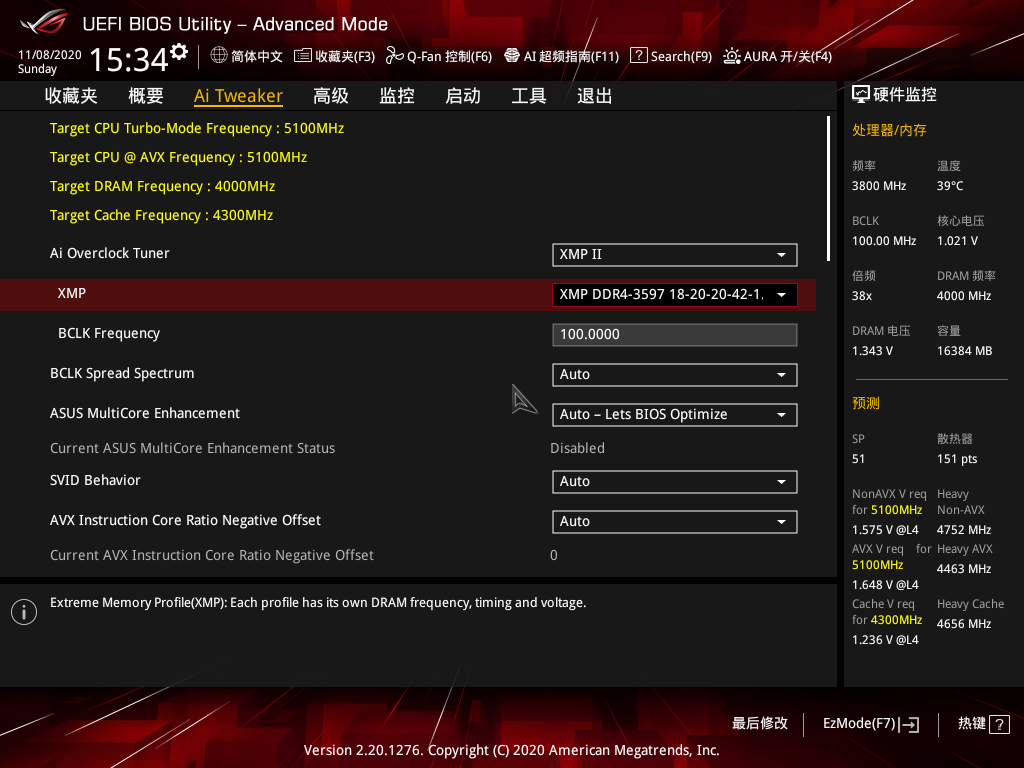Click the 1.021 V core voltage value
Viewport: 1024px width, 768px height.
tap(957, 241)
